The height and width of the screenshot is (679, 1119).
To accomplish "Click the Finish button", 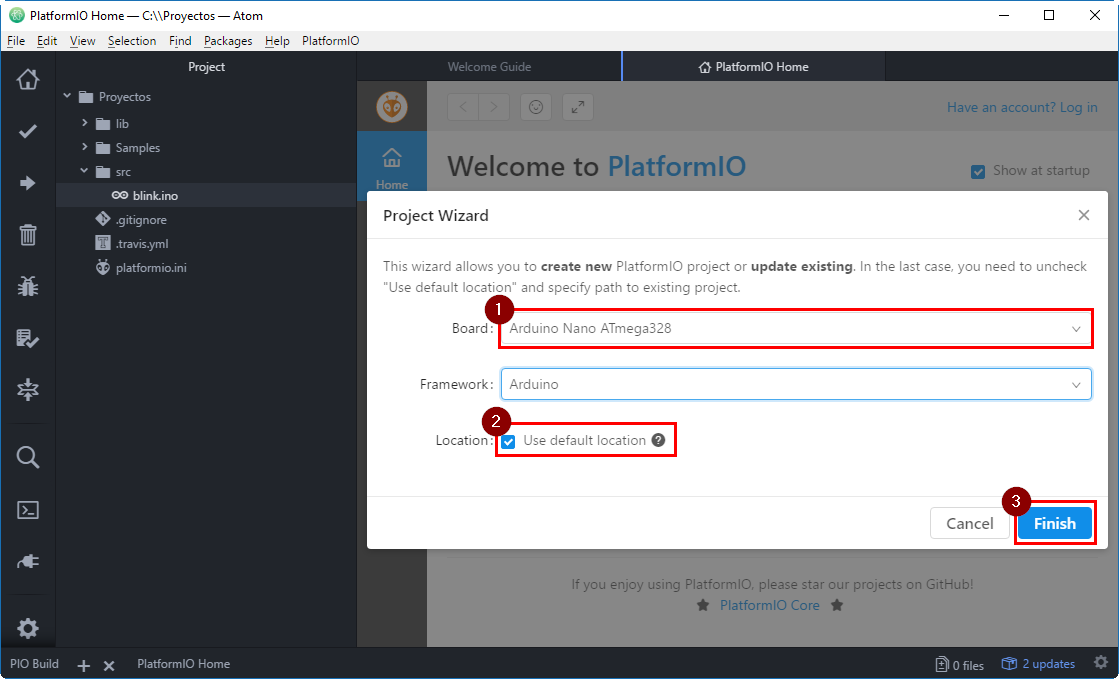I will pyautogui.click(x=1054, y=523).
